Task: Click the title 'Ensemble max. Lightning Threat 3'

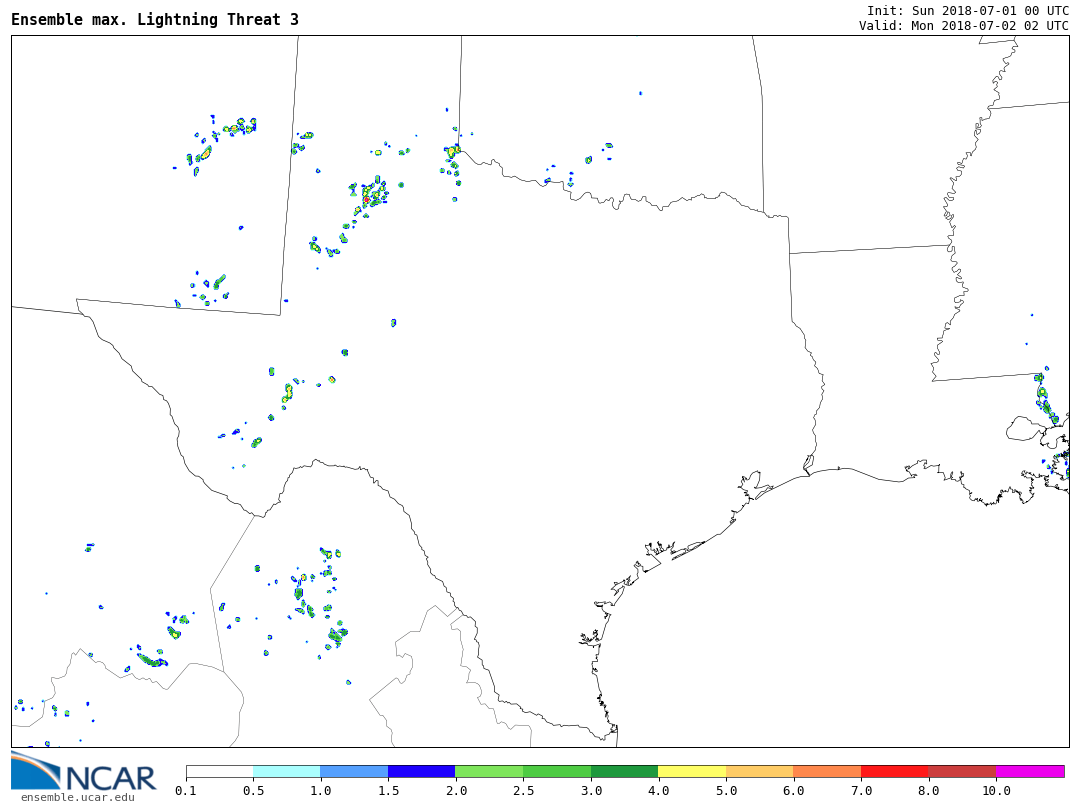Action: [x=155, y=19]
